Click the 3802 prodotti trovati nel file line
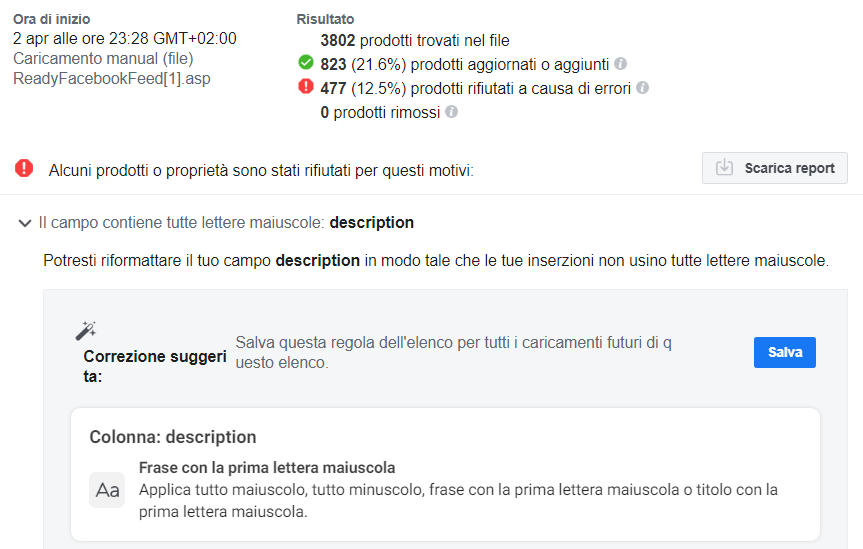 [415, 40]
